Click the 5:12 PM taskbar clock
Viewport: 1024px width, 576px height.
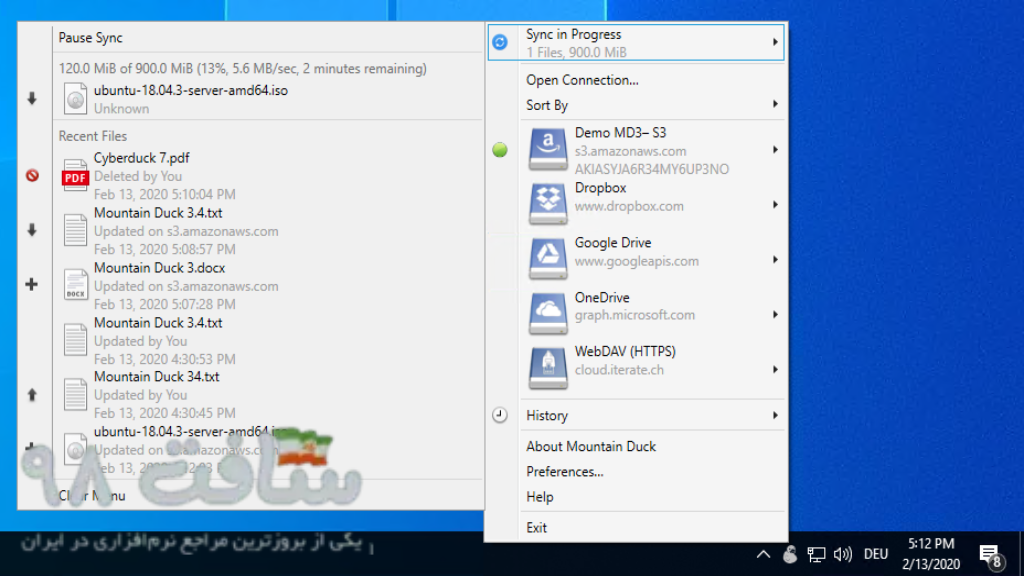(x=931, y=544)
